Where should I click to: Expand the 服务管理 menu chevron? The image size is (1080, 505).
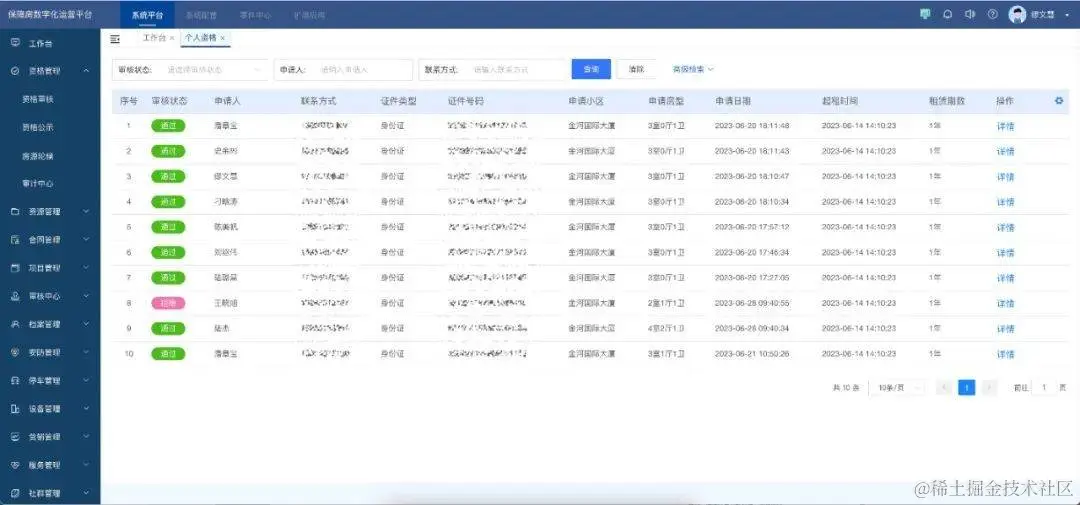click(x=86, y=465)
